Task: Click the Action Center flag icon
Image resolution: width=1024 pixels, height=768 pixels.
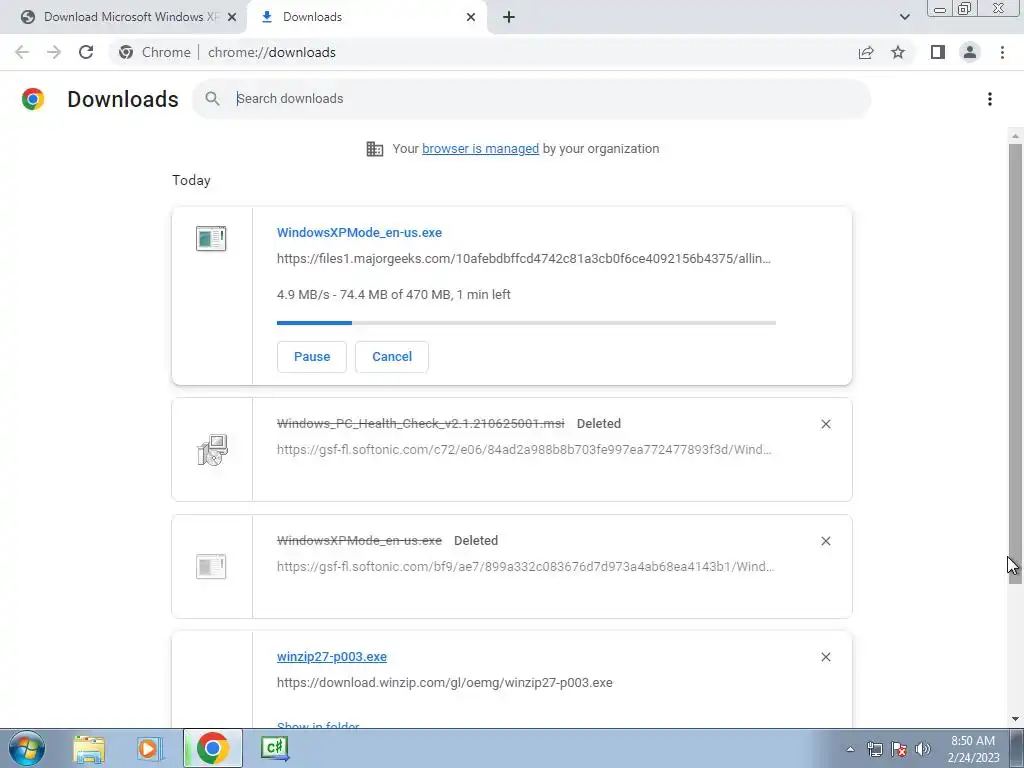Action: pyautogui.click(x=899, y=749)
